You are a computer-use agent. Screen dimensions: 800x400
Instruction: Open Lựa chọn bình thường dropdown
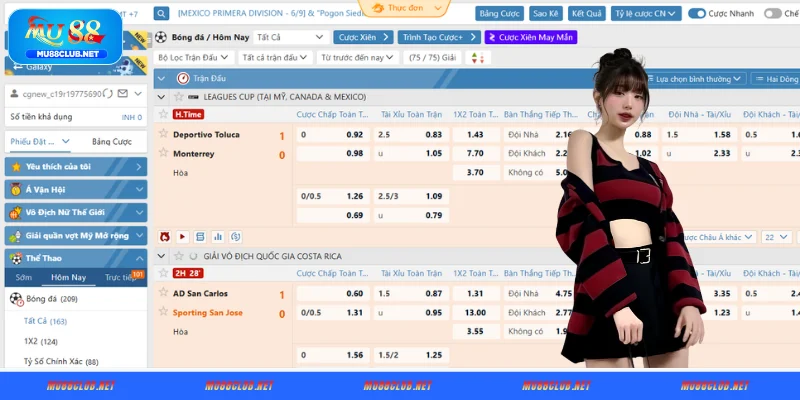(695, 79)
